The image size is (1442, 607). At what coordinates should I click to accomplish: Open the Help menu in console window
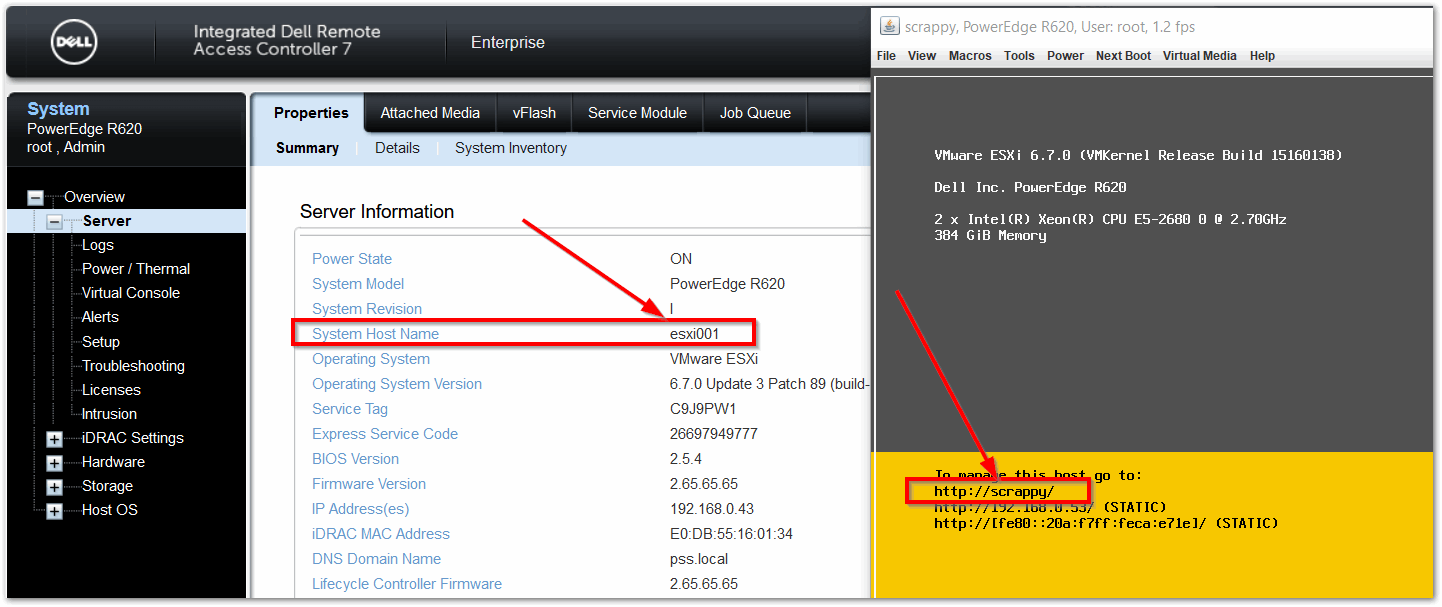(1262, 56)
